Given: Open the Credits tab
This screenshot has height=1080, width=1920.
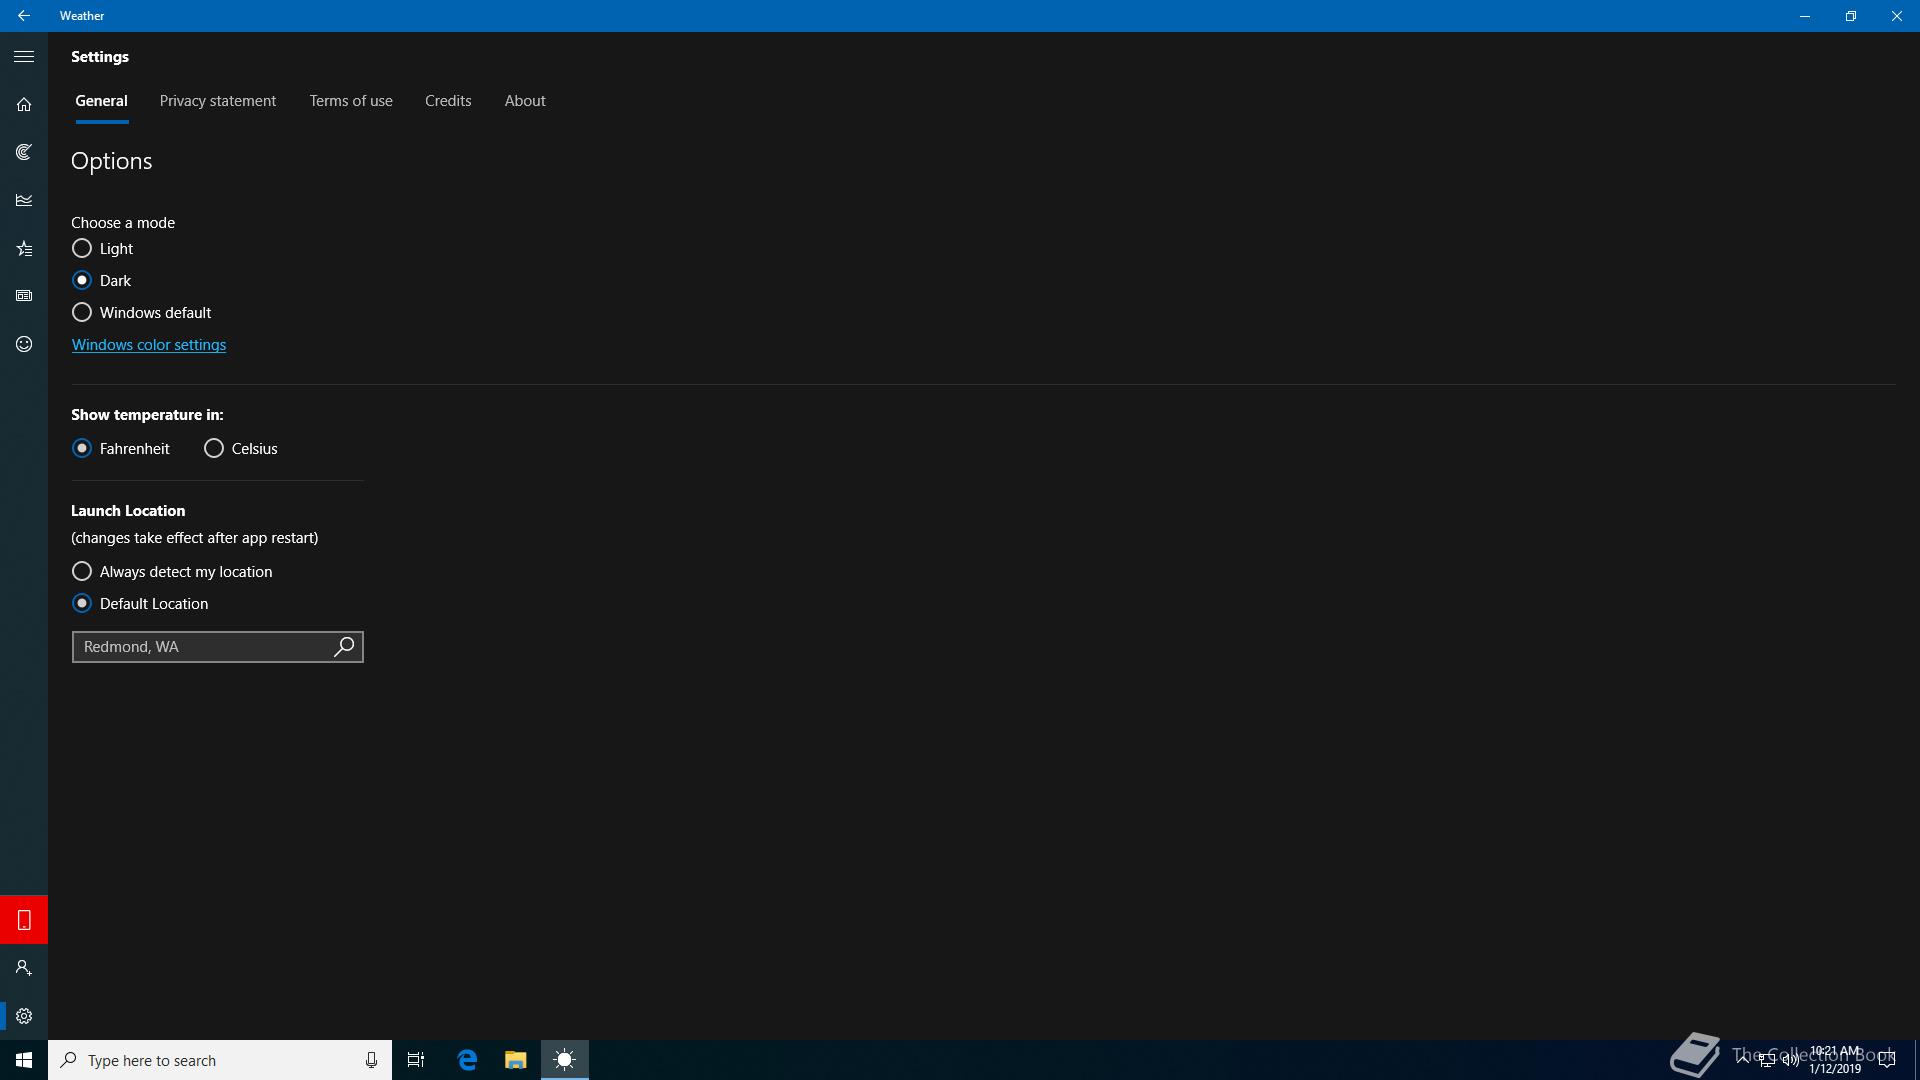Looking at the screenshot, I should point(448,101).
